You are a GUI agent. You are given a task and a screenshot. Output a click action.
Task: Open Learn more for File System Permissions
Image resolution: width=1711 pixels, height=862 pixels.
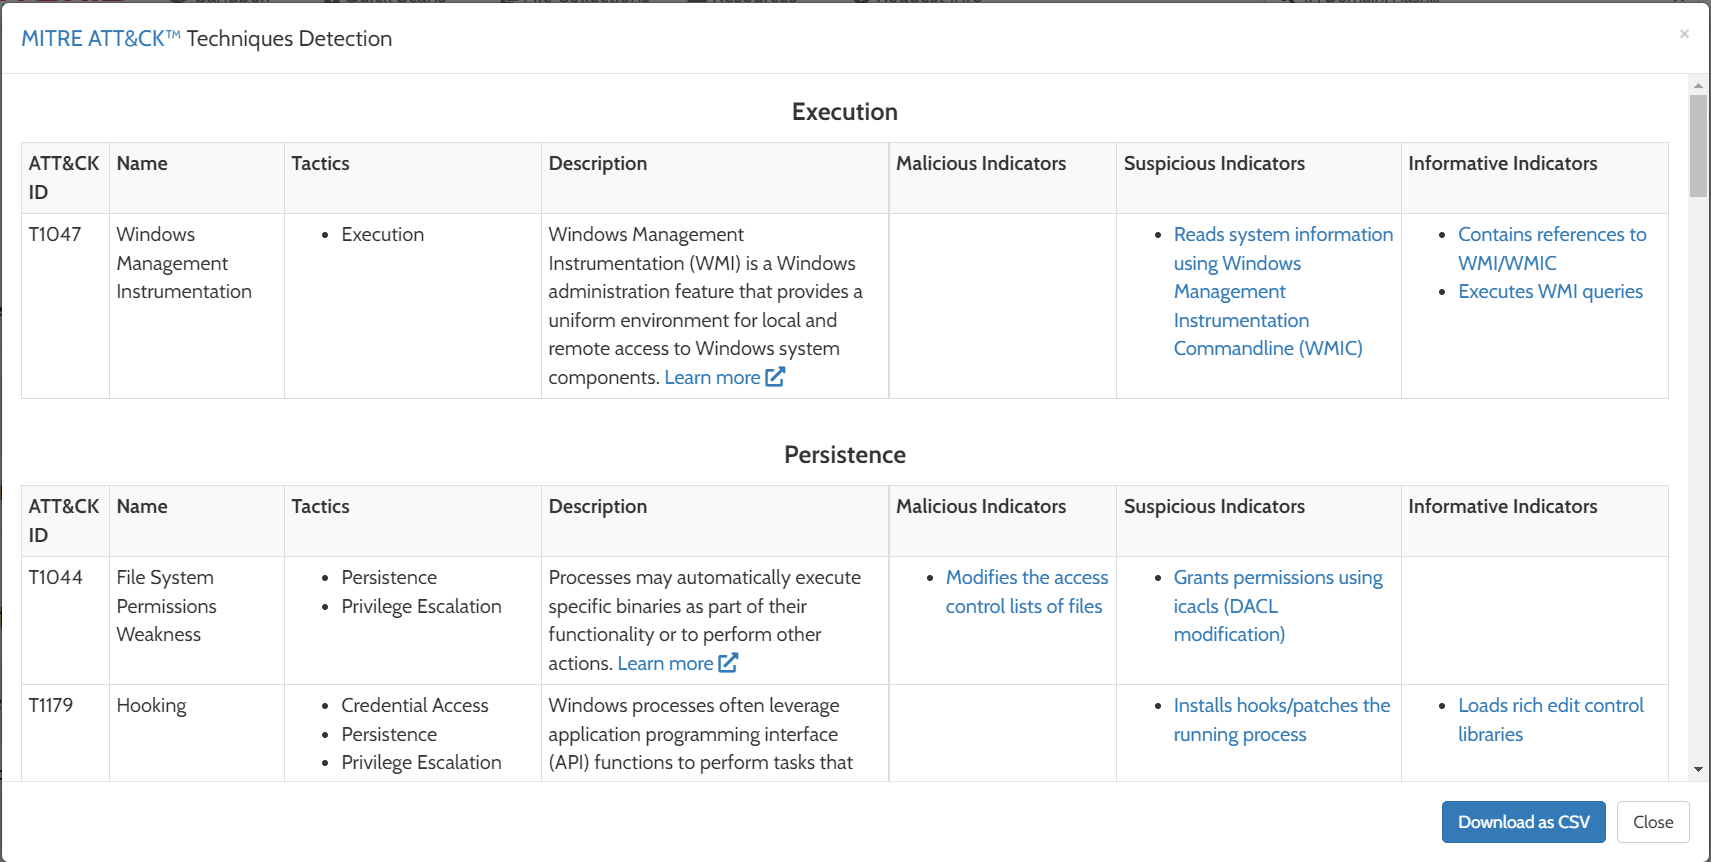(x=665, y=663)
